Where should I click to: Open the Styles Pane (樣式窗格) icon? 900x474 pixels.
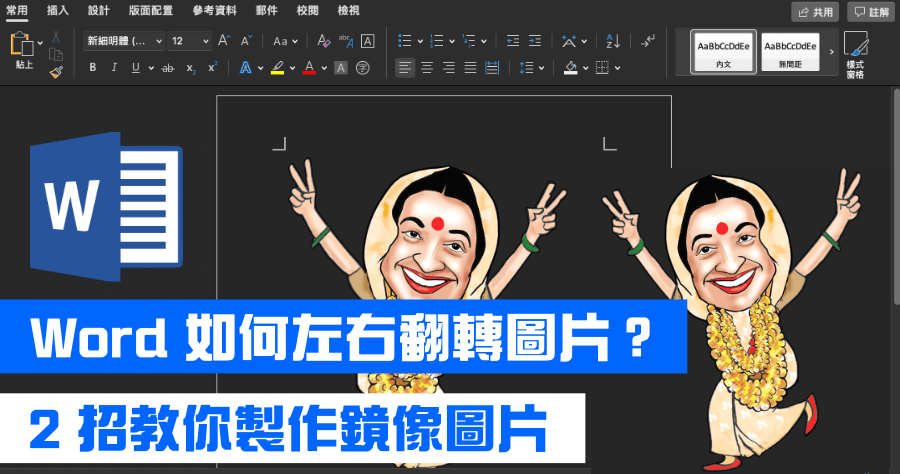855,55
